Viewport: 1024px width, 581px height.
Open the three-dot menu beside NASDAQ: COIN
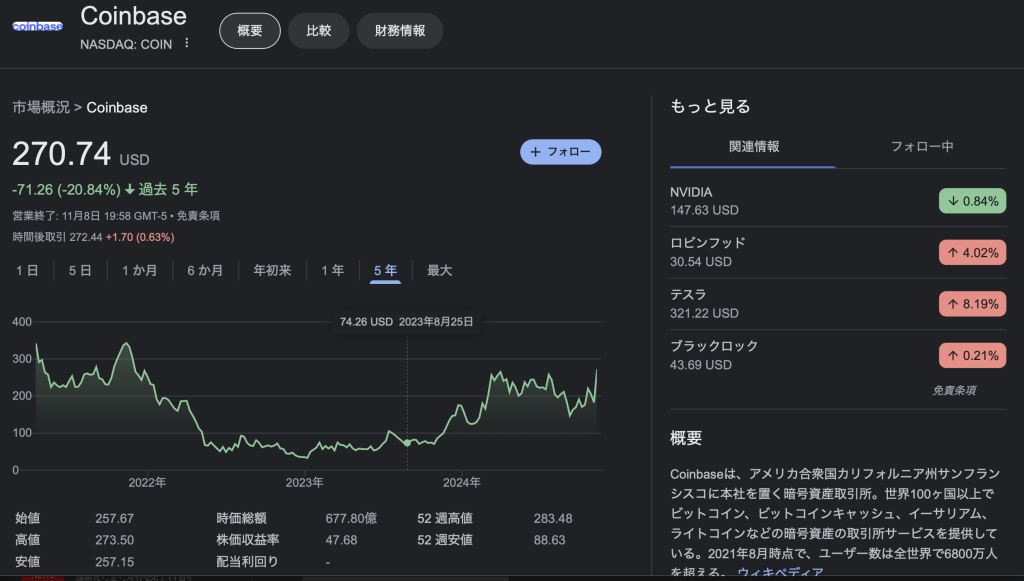click(x=186, y=43)
